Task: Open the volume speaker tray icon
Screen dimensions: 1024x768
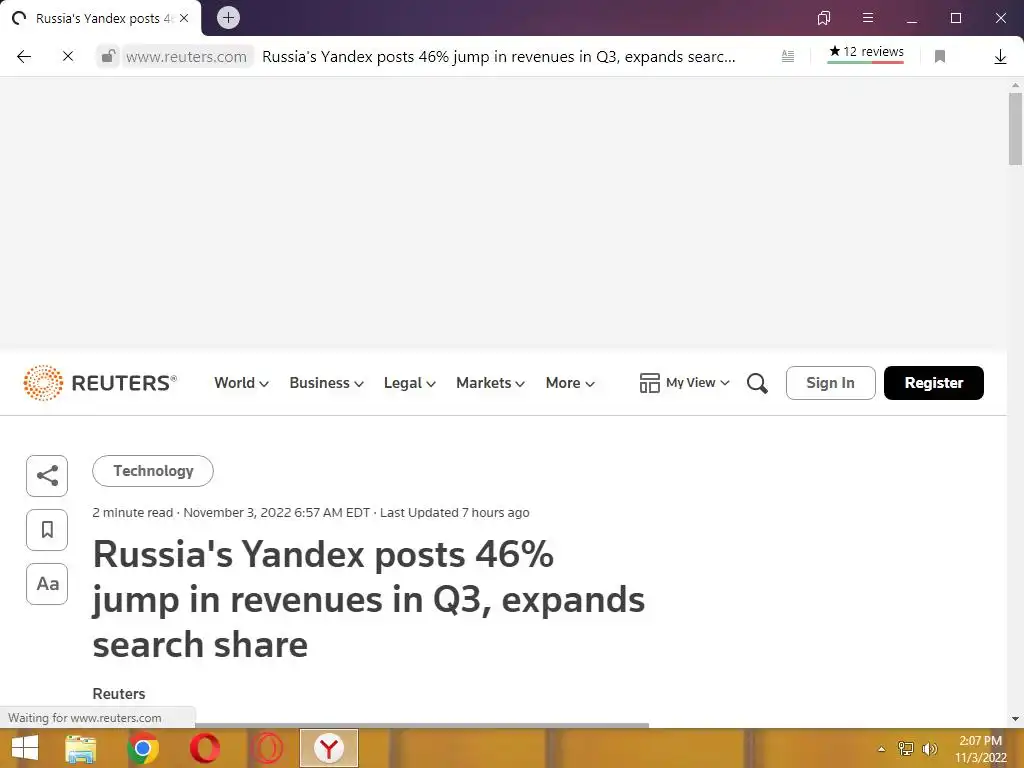Action: point(929,748)
